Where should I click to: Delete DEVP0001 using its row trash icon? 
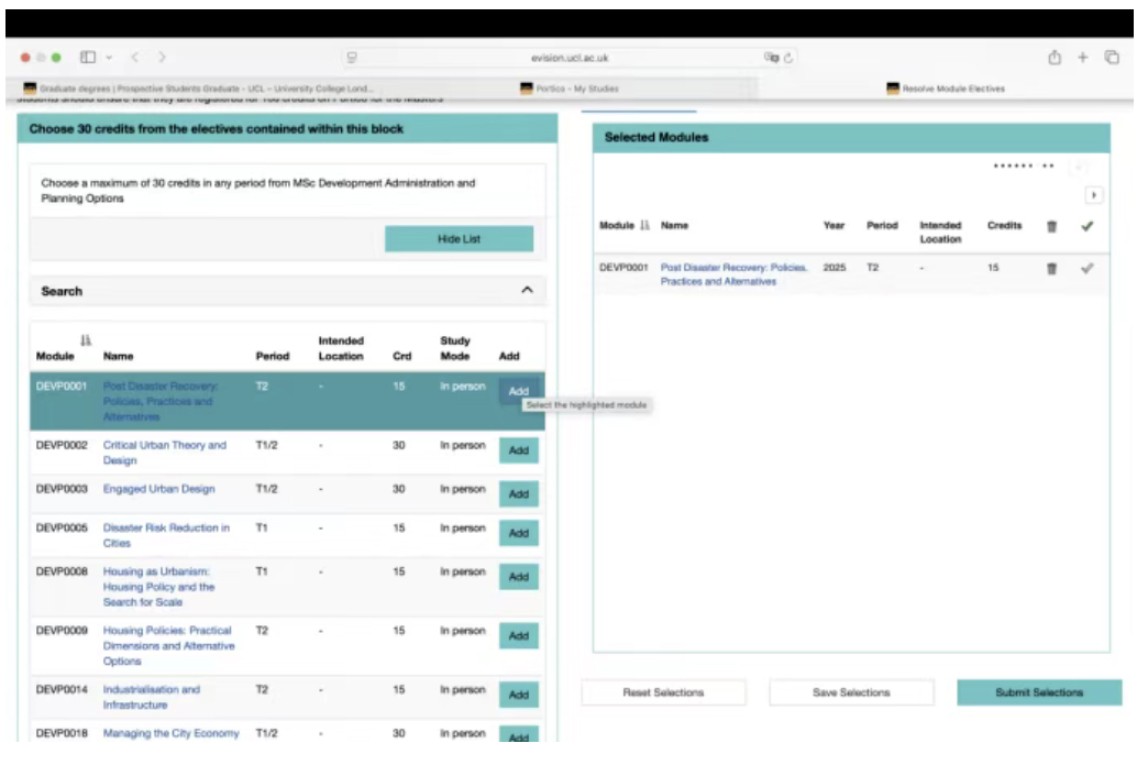[1051, 268]
